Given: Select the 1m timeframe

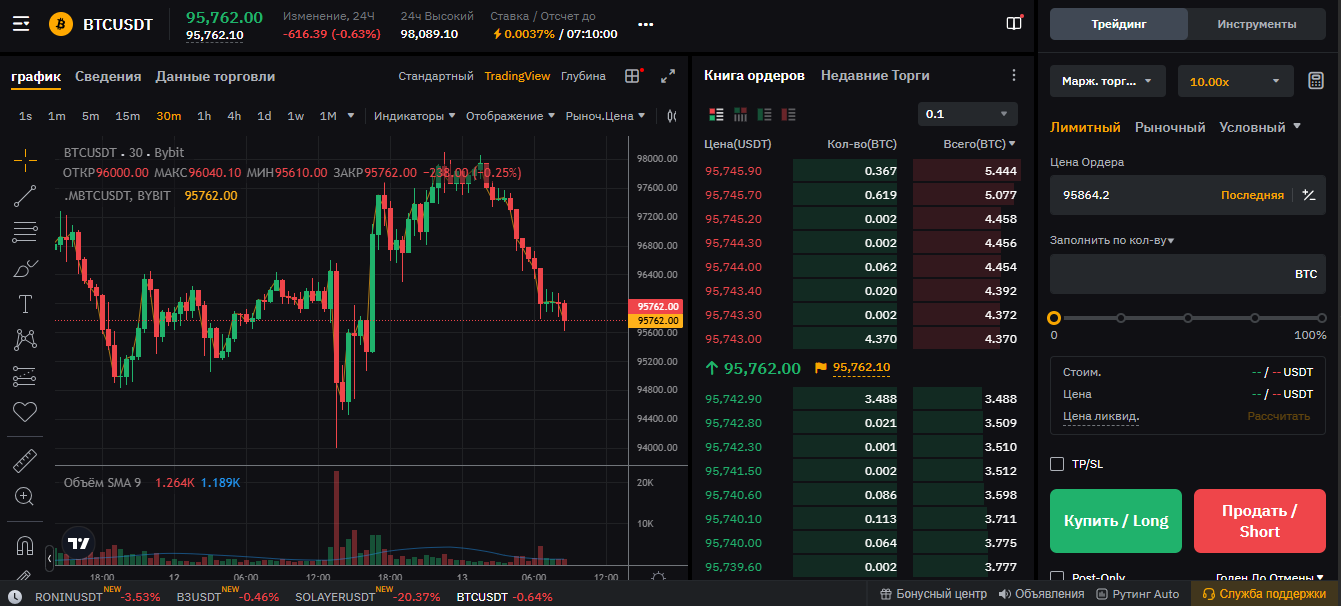Looking at the screenshot, I should [x=56, y=116].
